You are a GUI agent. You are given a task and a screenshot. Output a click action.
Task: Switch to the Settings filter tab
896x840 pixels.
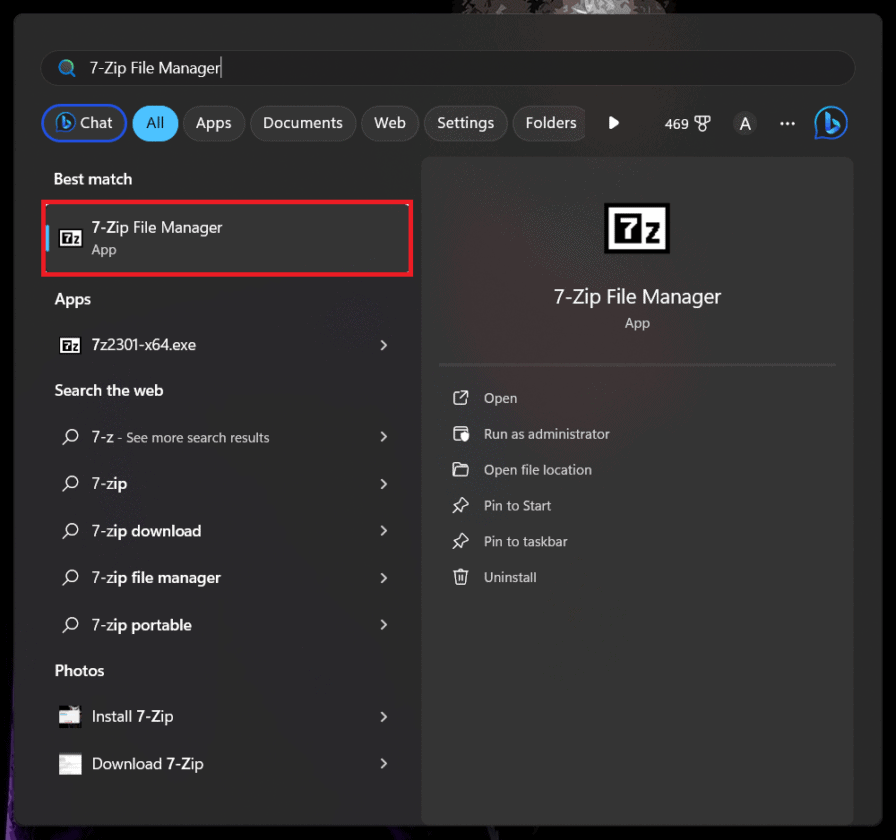[x=465, y=123]
